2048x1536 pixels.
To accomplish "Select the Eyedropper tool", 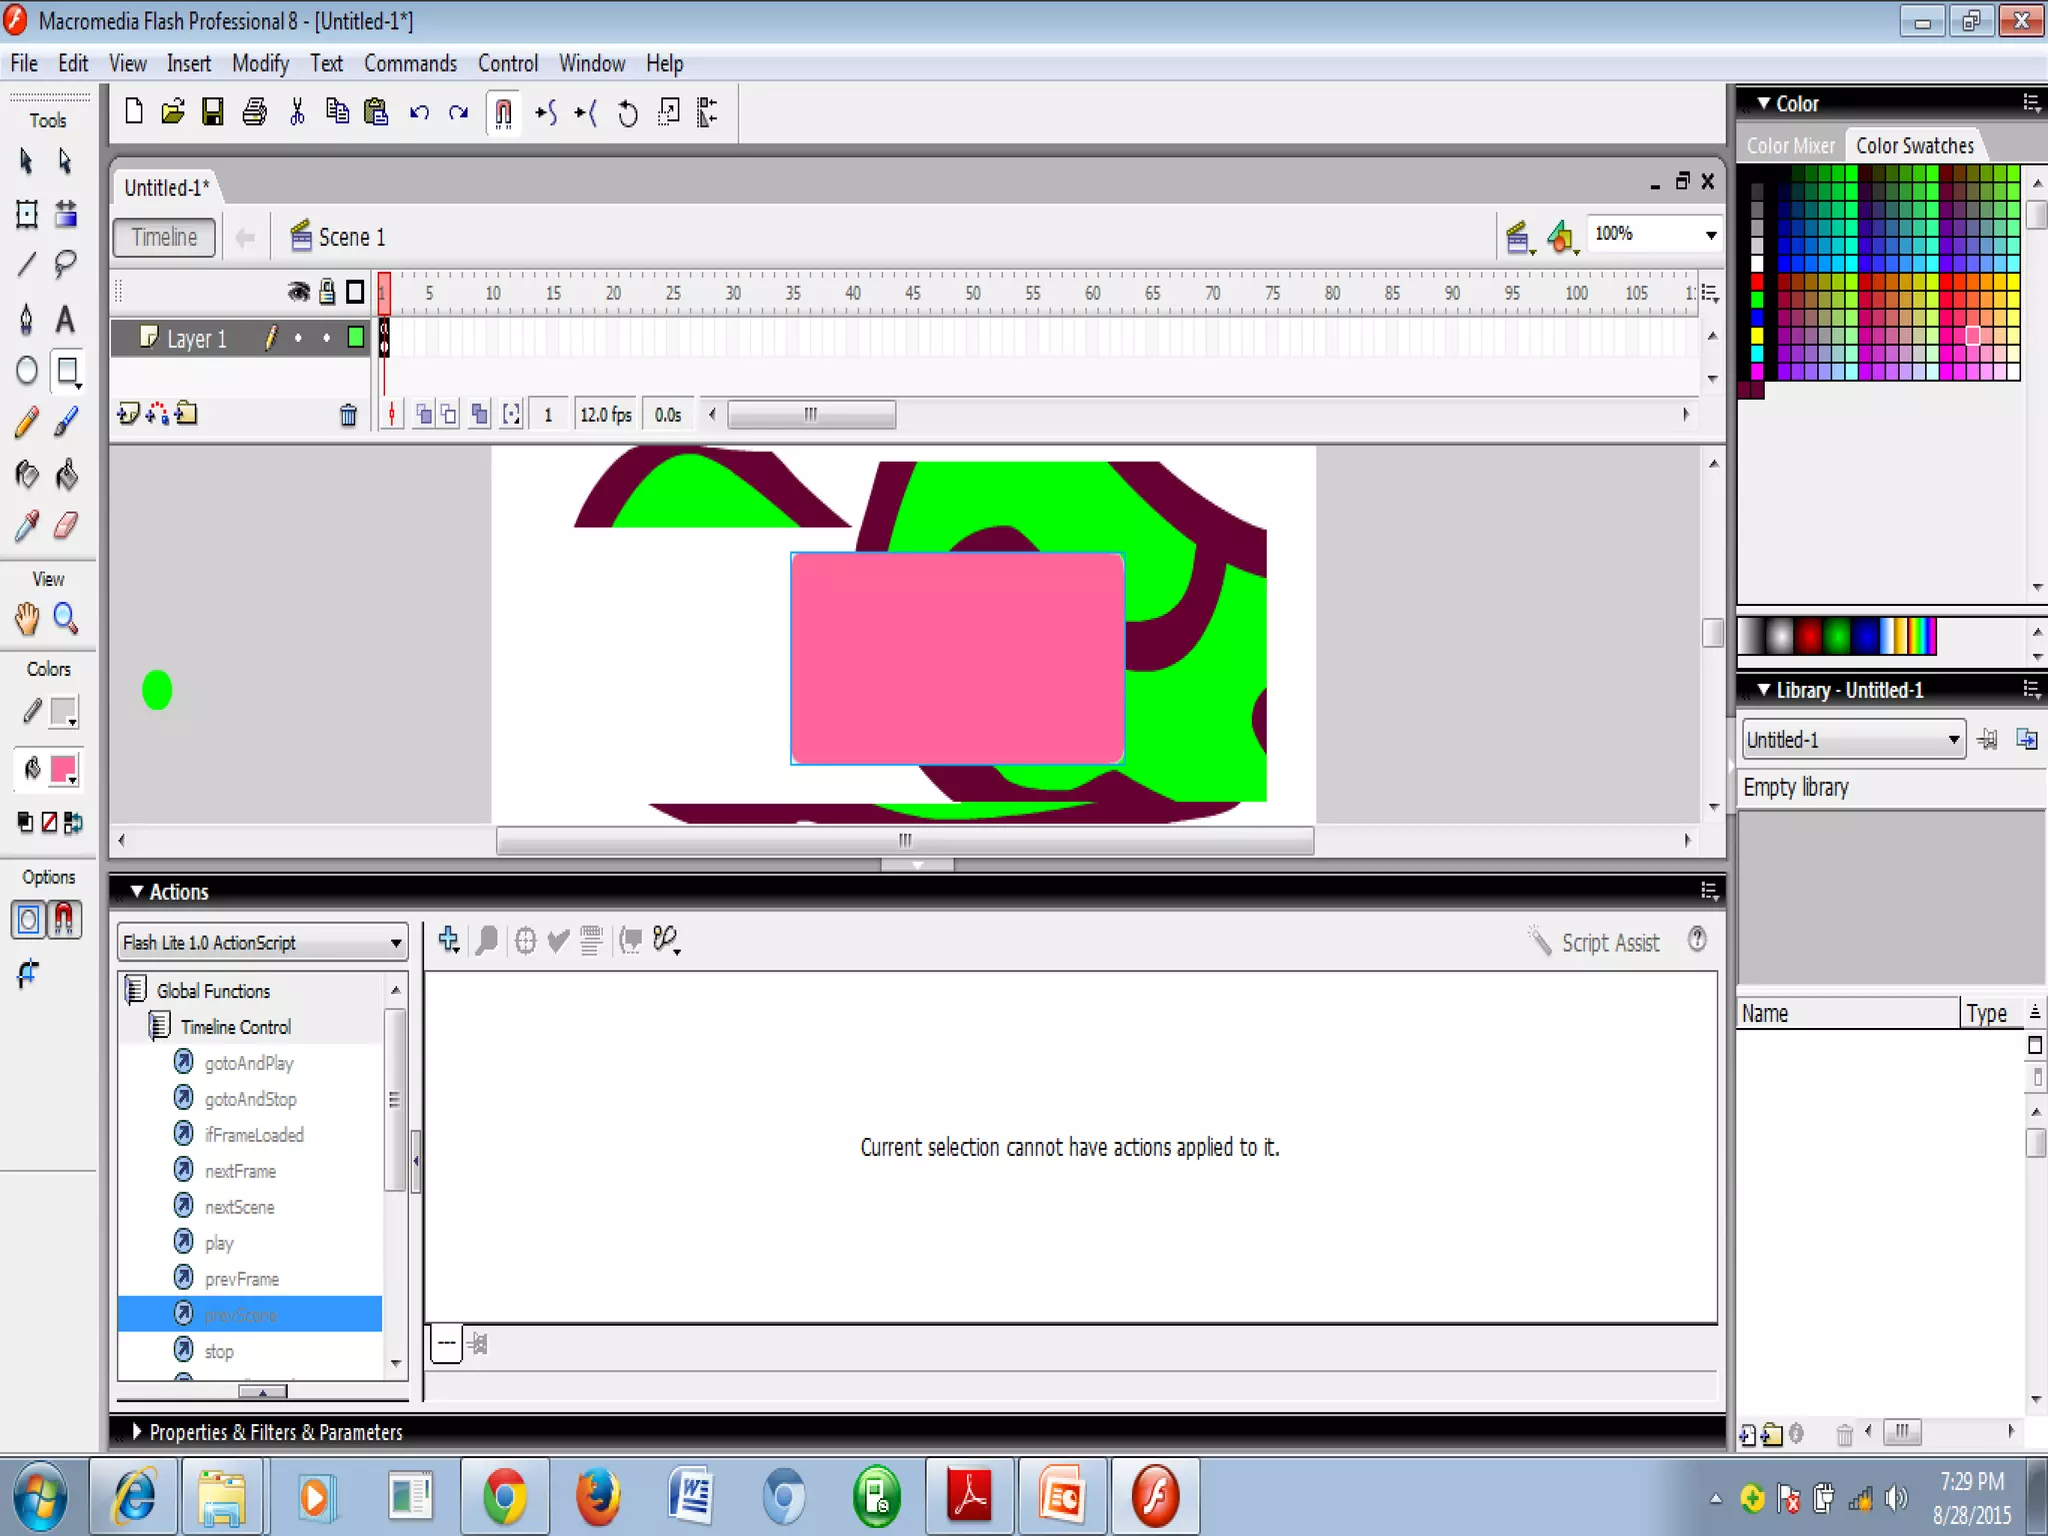I will [27, 525].
